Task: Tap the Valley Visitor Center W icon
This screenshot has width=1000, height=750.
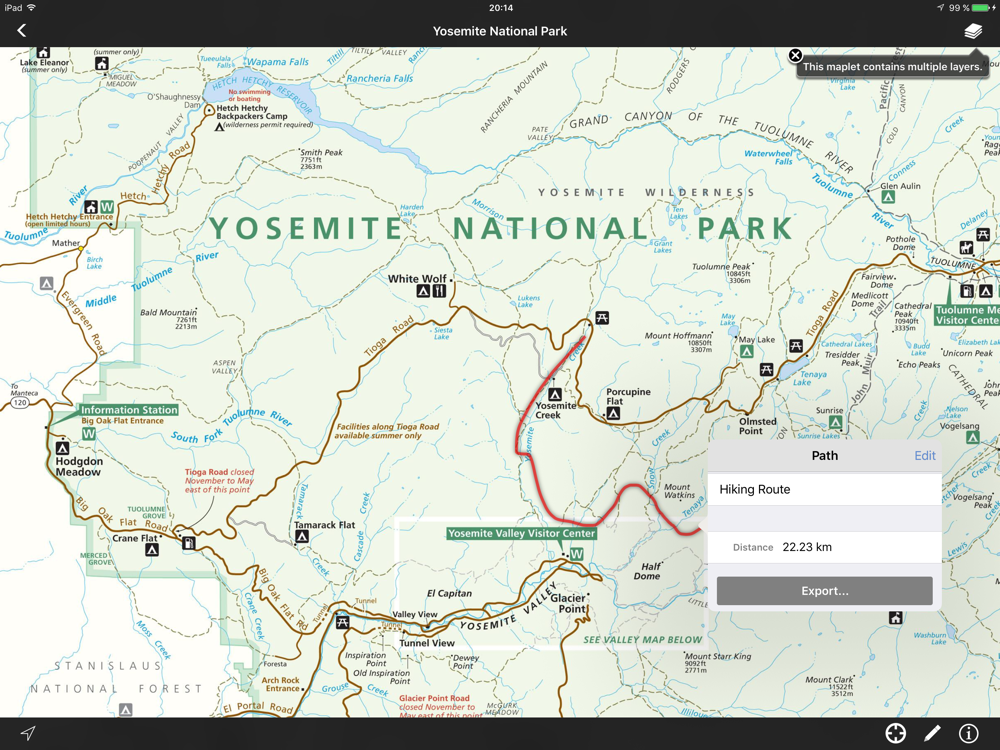Action: tap(577, 554)
